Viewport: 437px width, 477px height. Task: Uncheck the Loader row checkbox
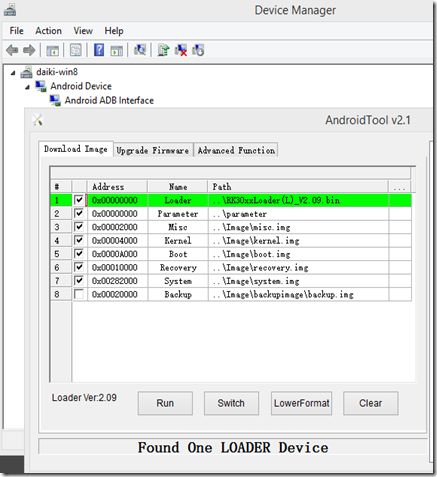point(79,200)
